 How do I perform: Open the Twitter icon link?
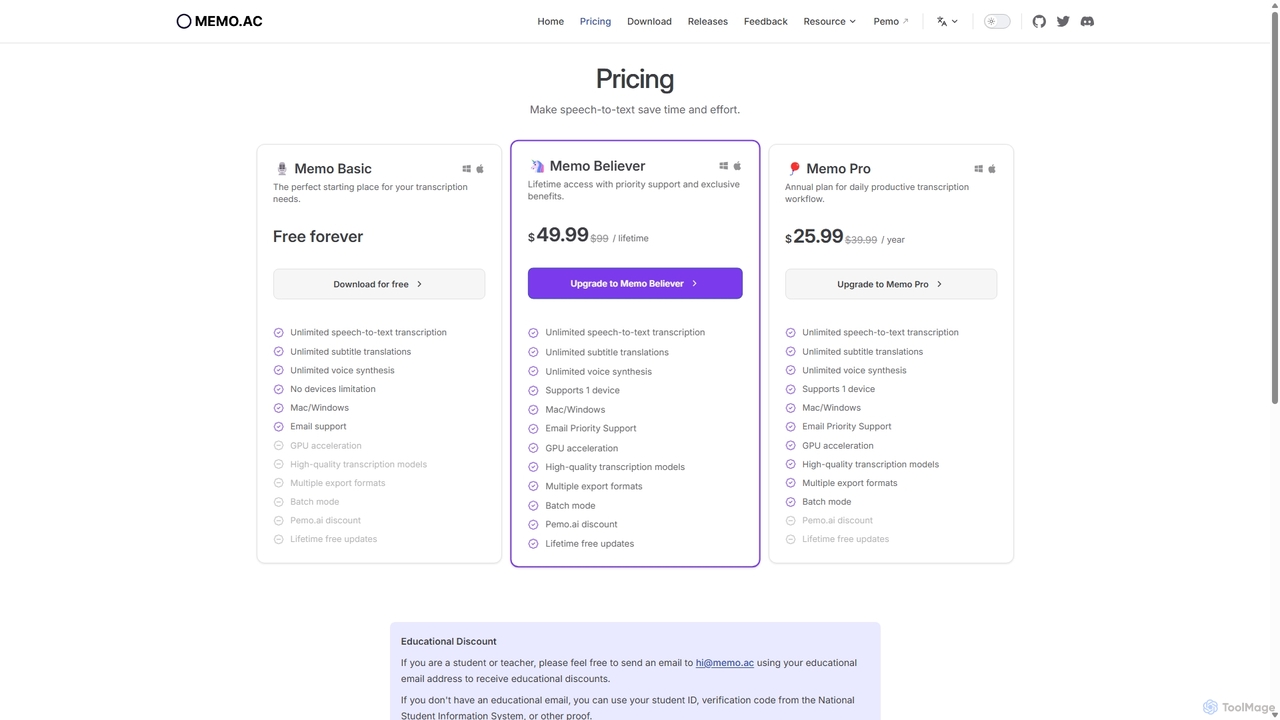coord(1063,21)
